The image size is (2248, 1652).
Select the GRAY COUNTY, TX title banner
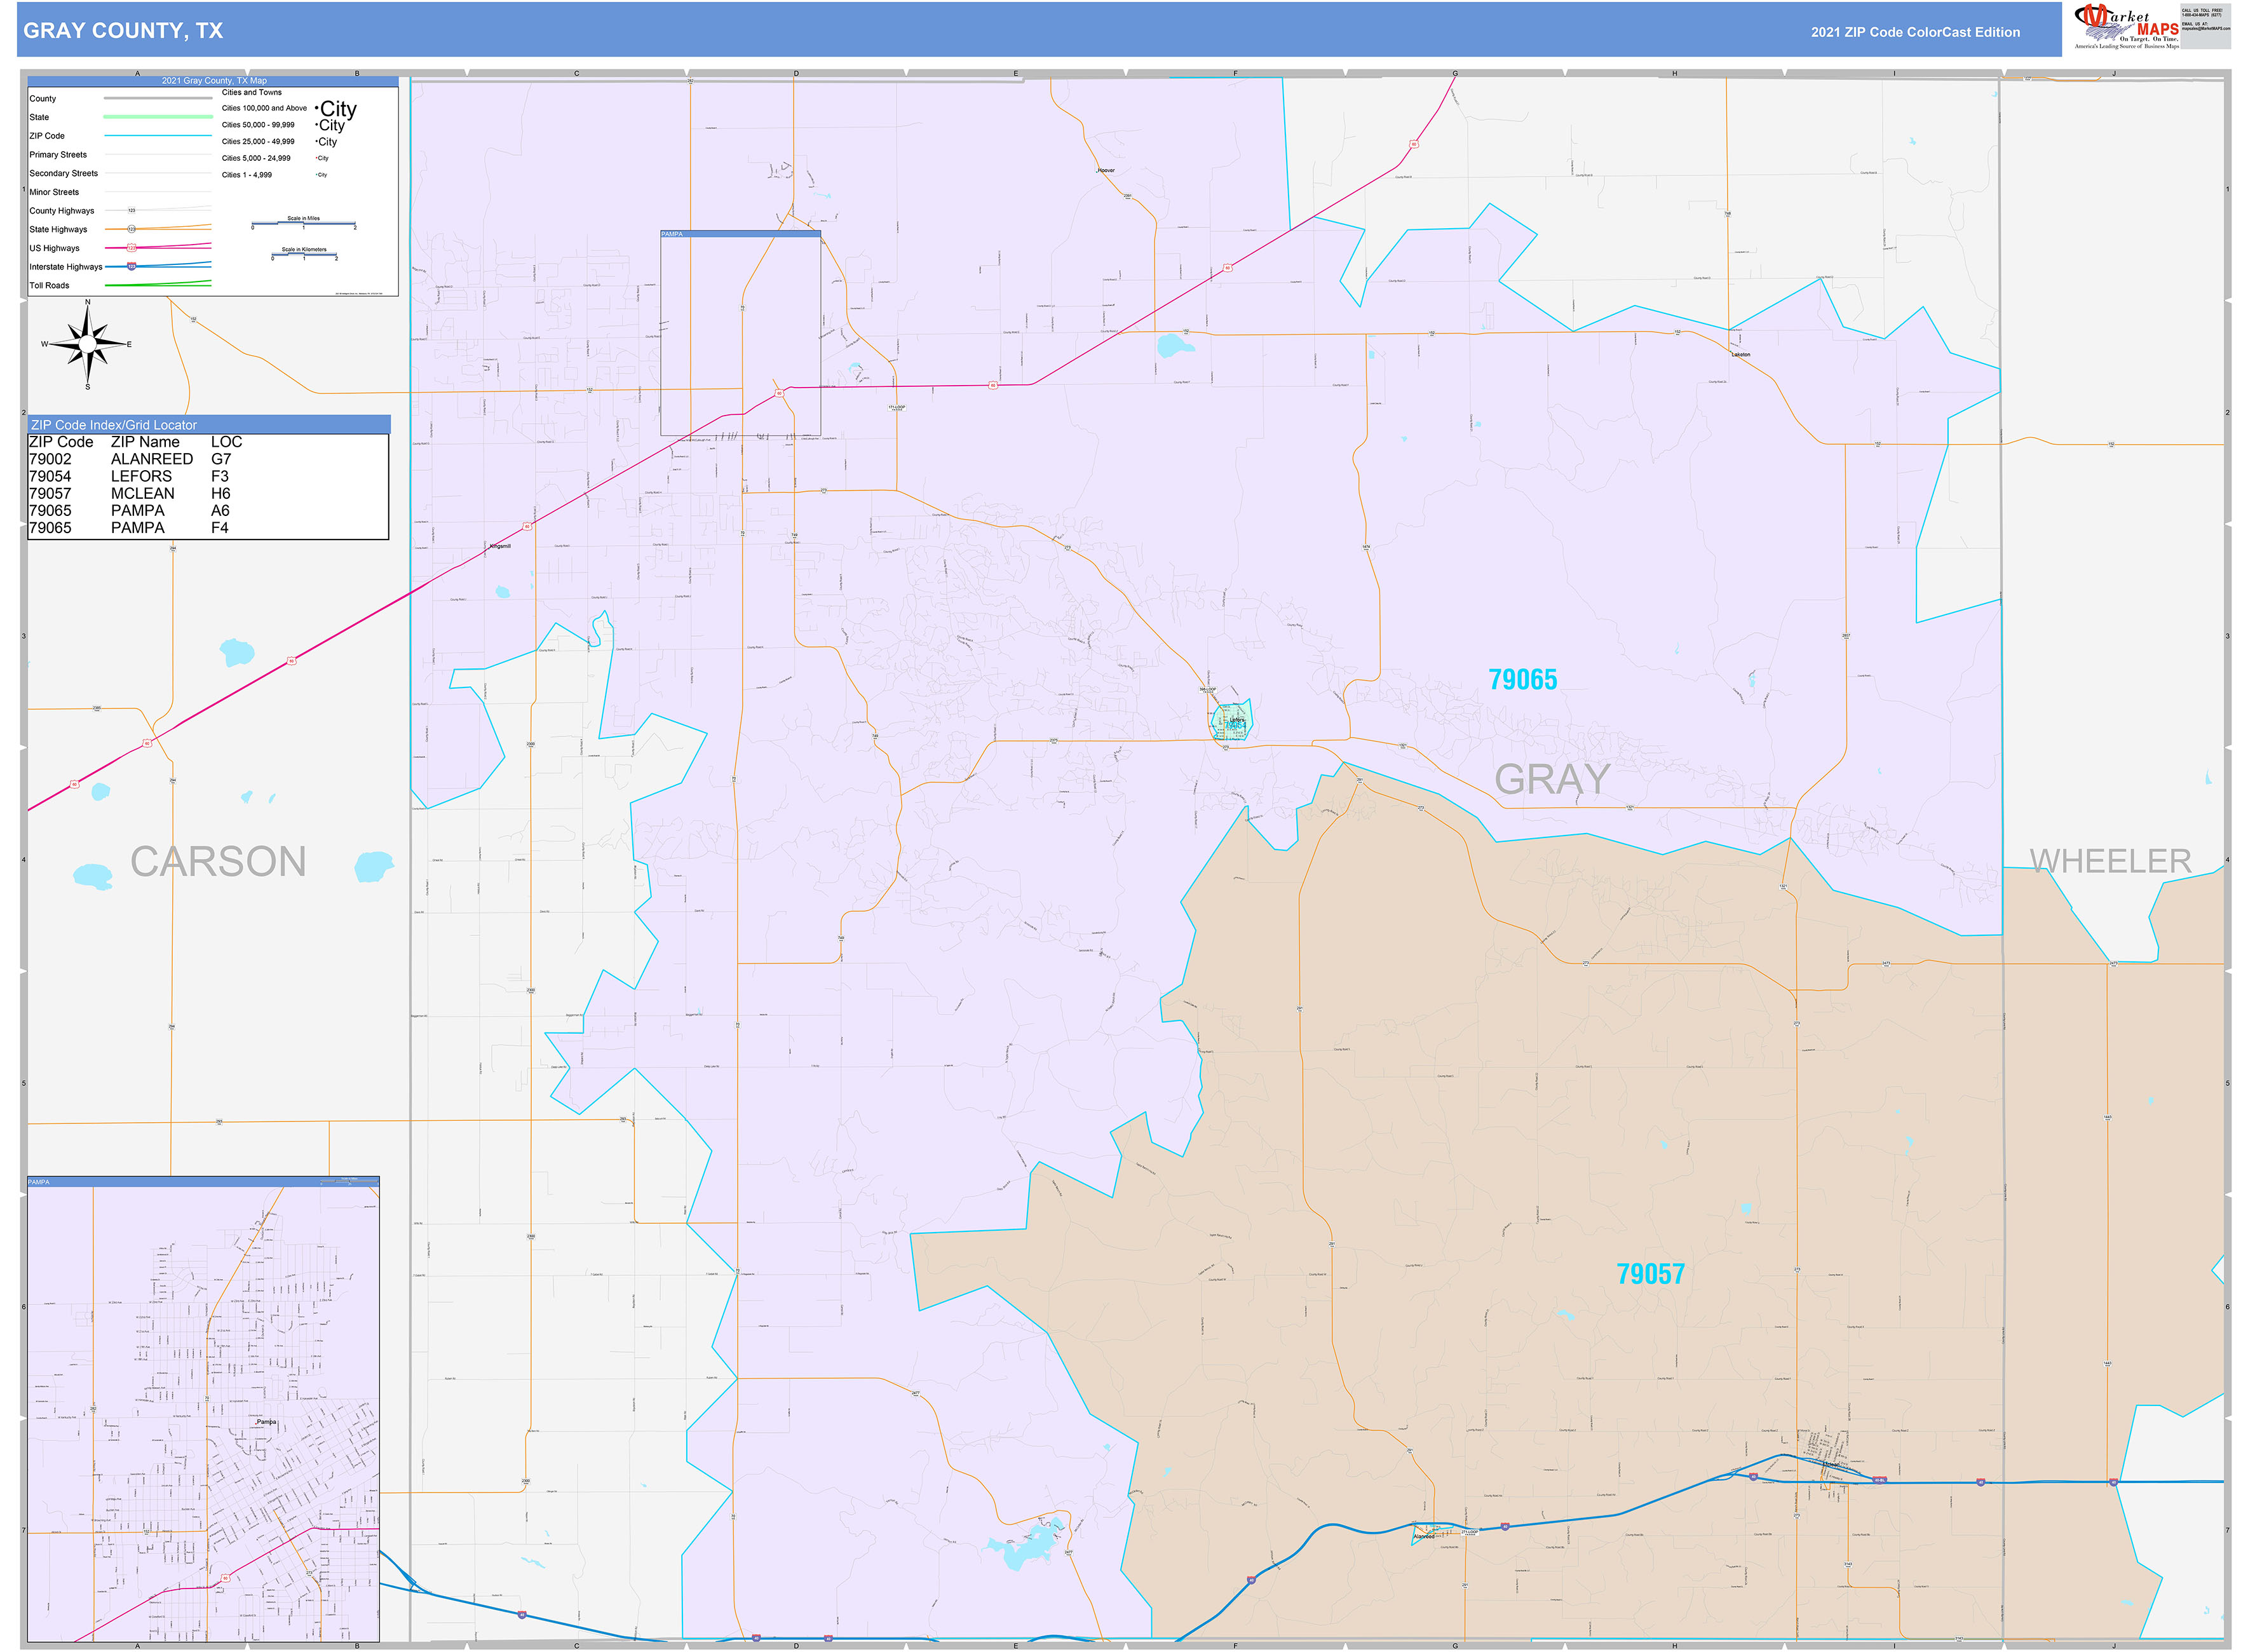click(x=124, y=31)
